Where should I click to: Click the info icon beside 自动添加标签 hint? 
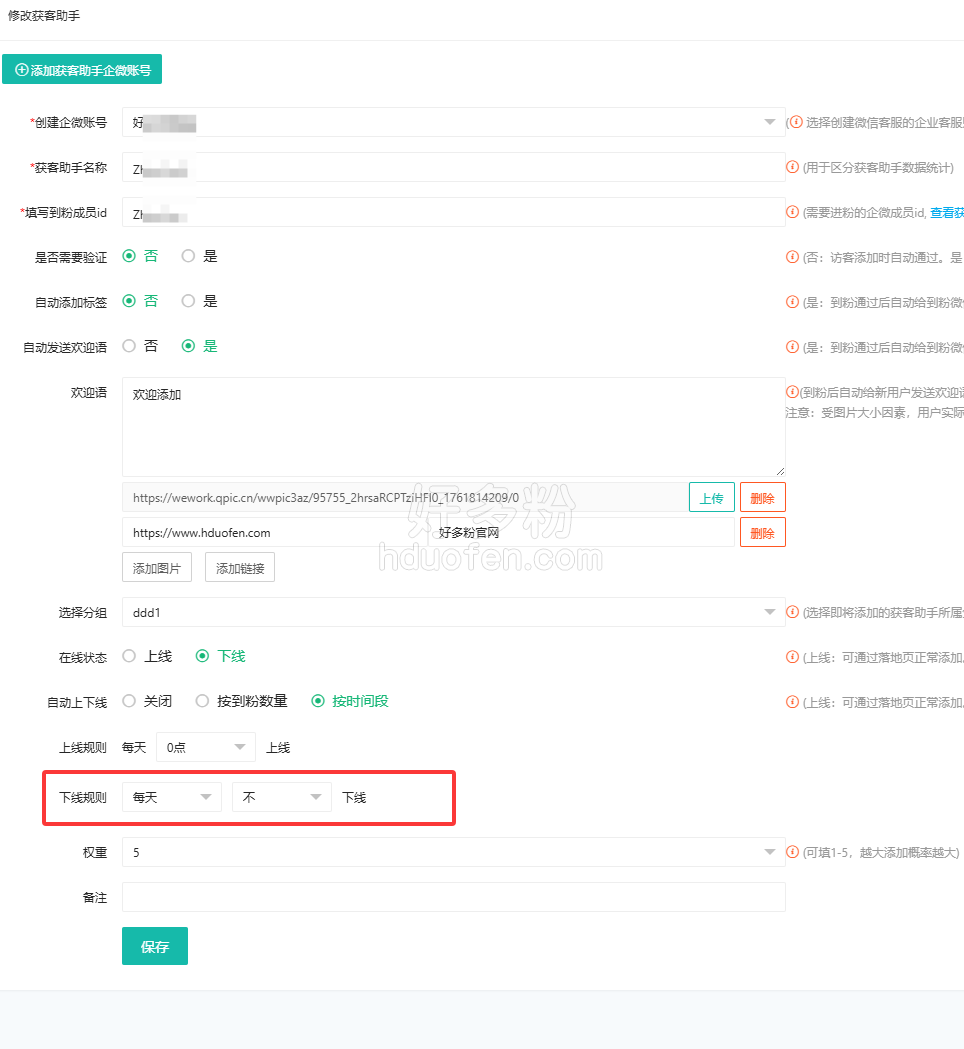[794, 302]
